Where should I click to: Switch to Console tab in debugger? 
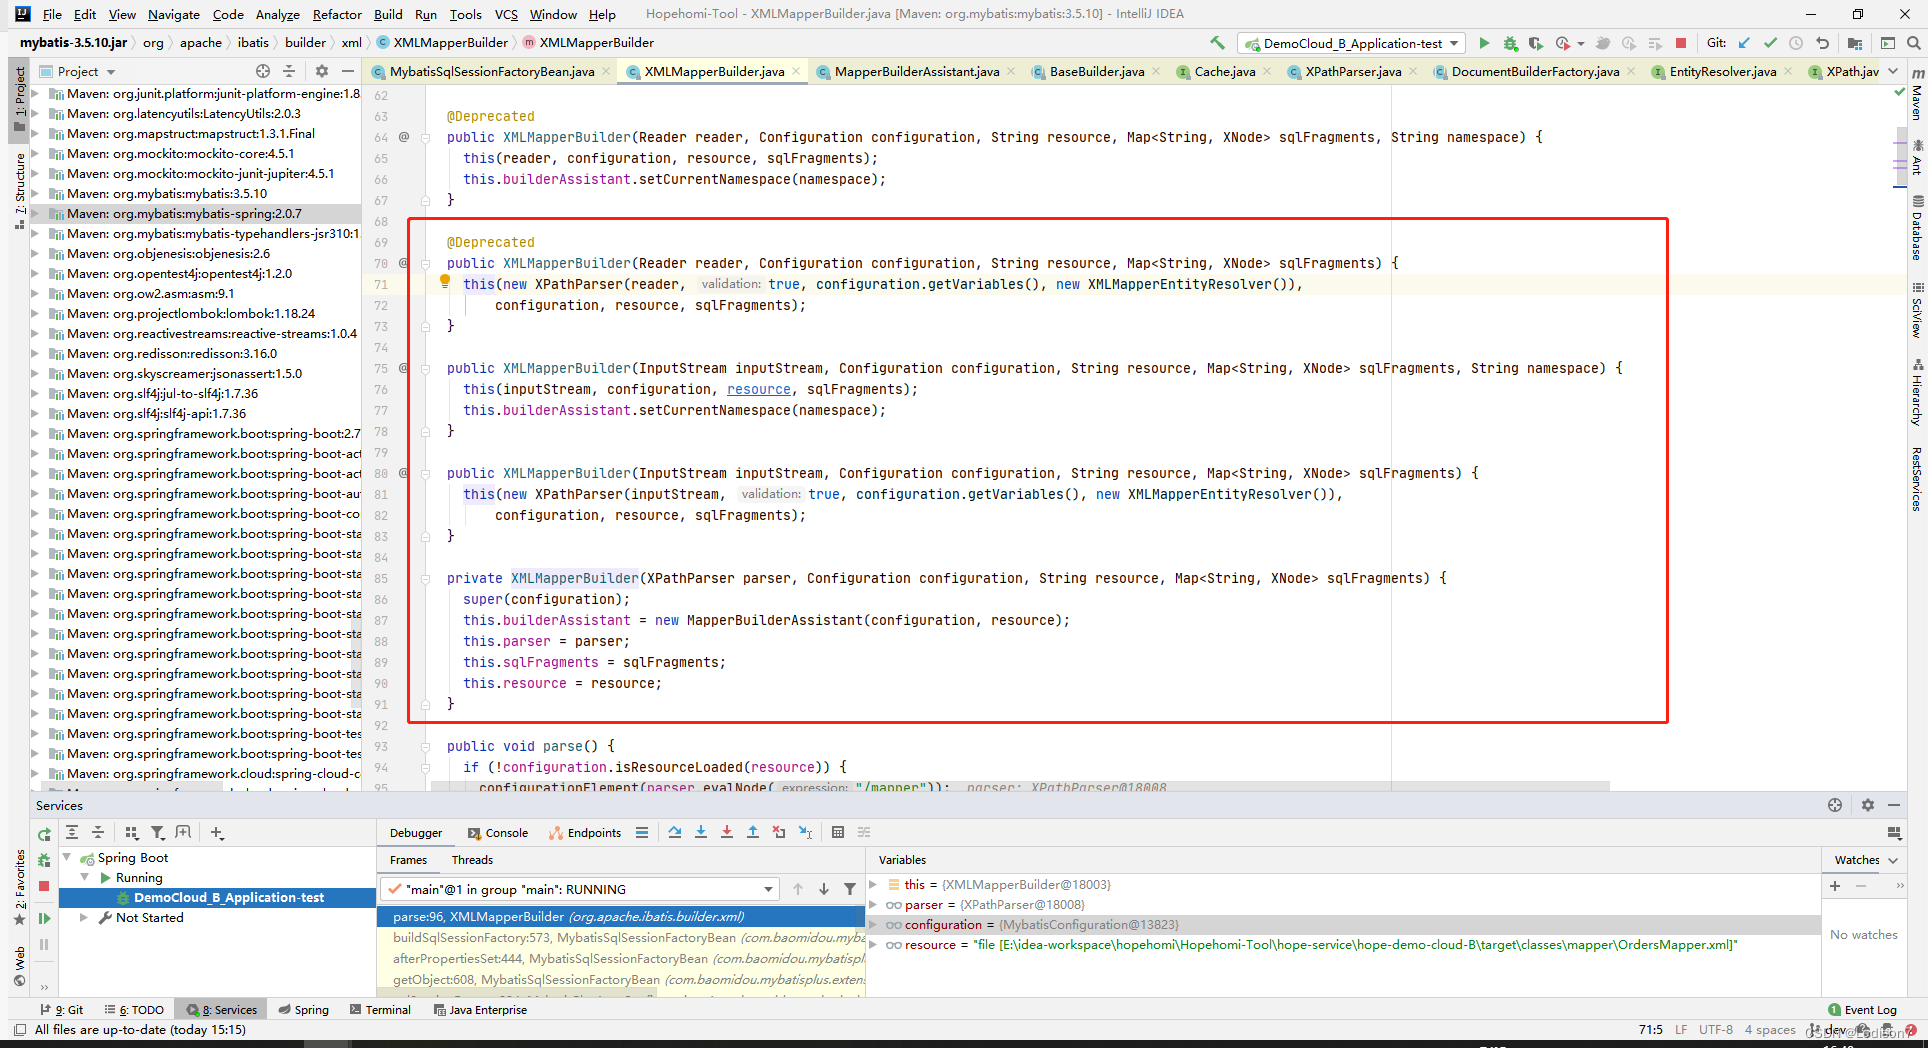498,832
